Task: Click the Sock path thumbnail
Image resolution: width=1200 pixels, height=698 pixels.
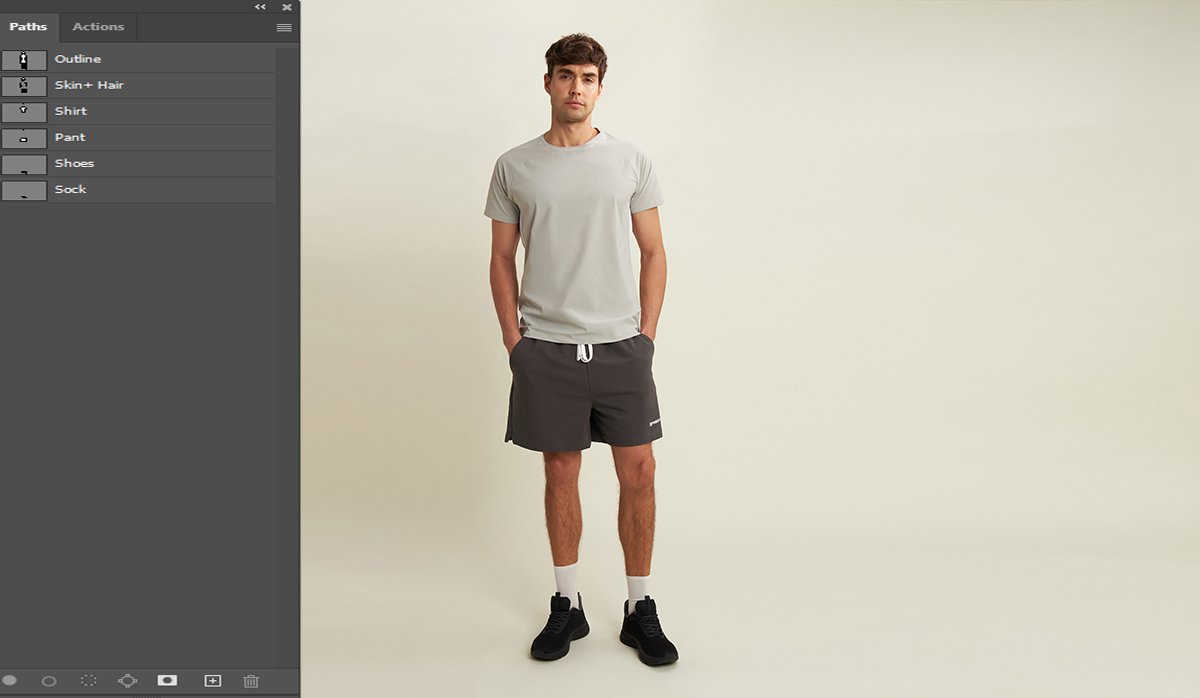Action: 24,190
